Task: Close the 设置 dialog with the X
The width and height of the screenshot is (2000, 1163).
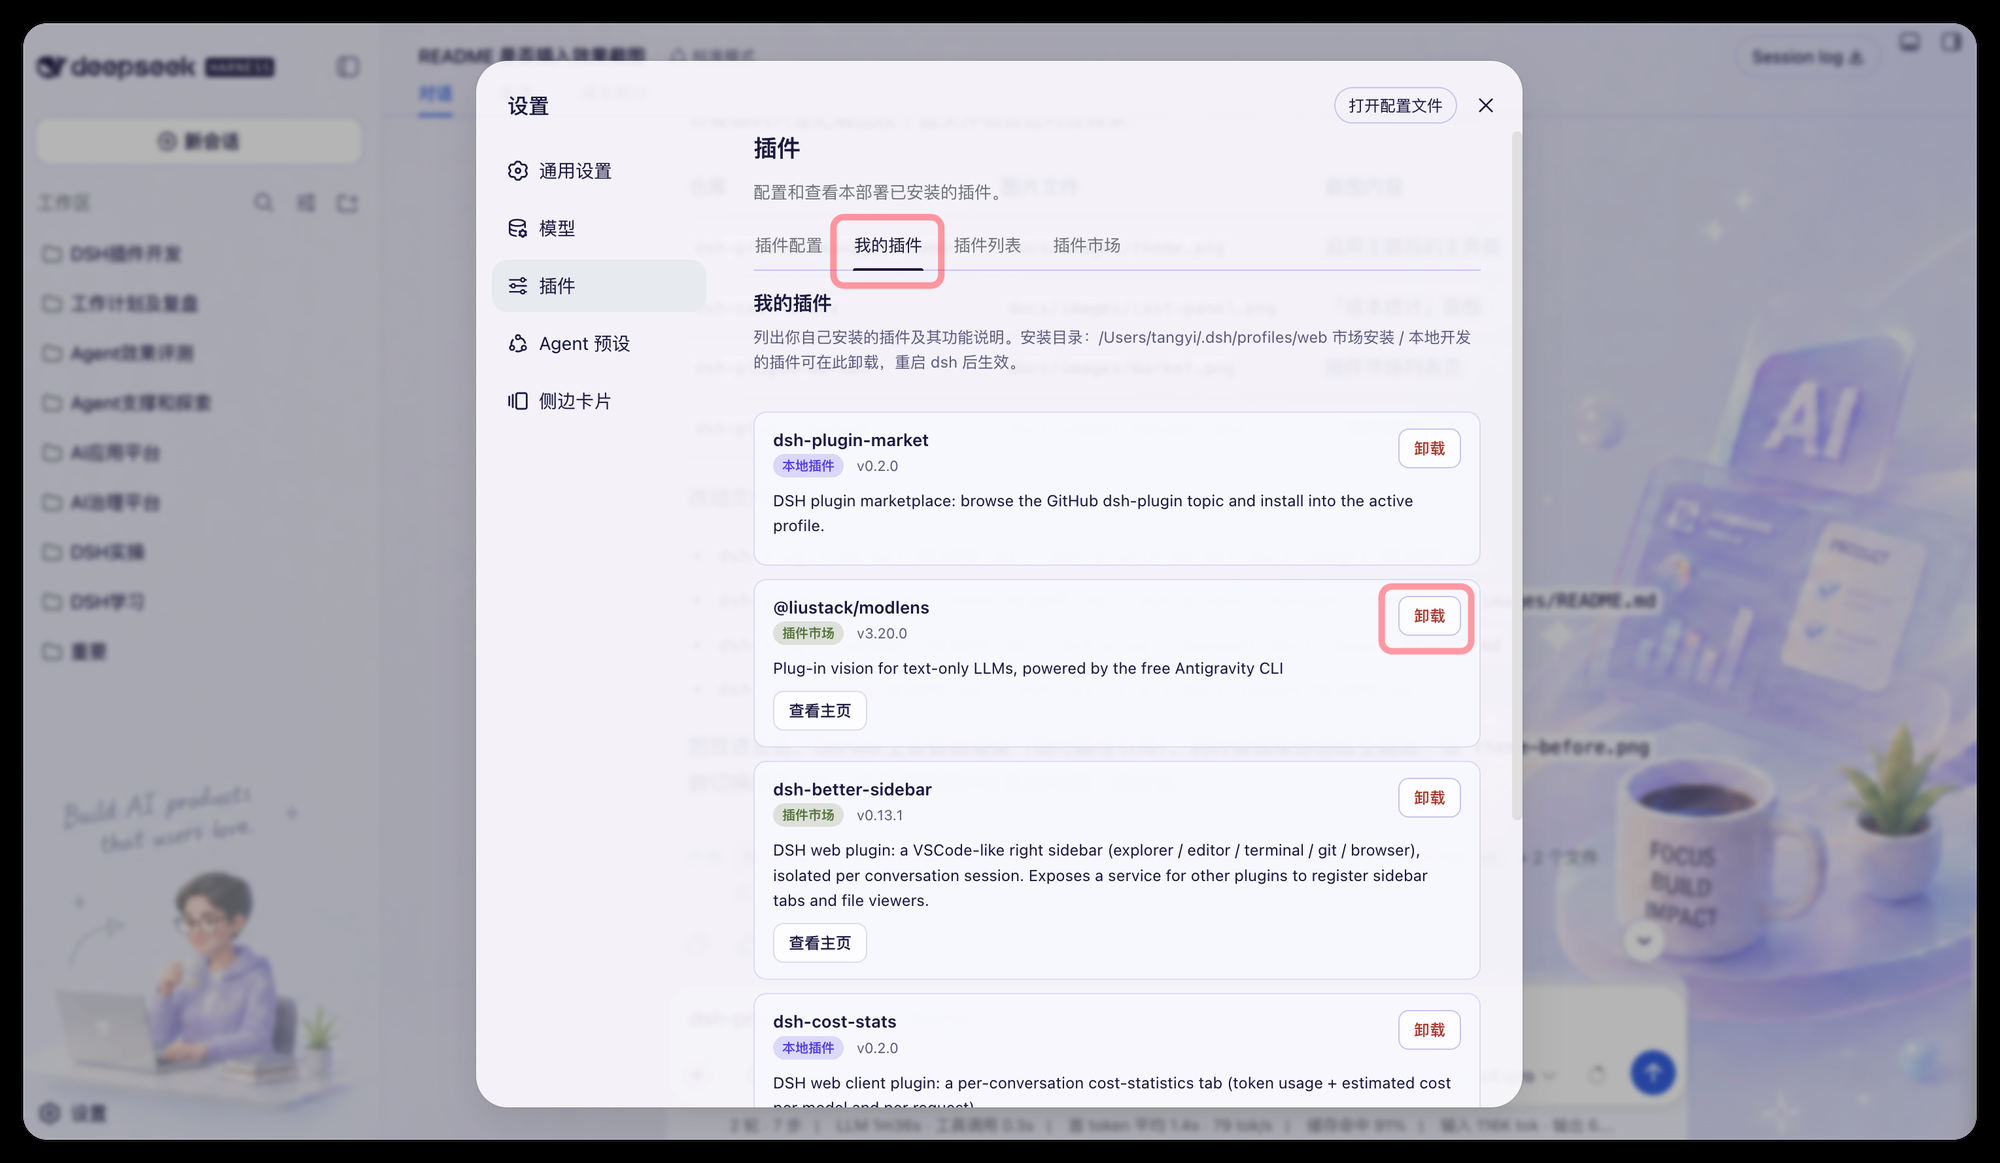Action: [1486, 106]
